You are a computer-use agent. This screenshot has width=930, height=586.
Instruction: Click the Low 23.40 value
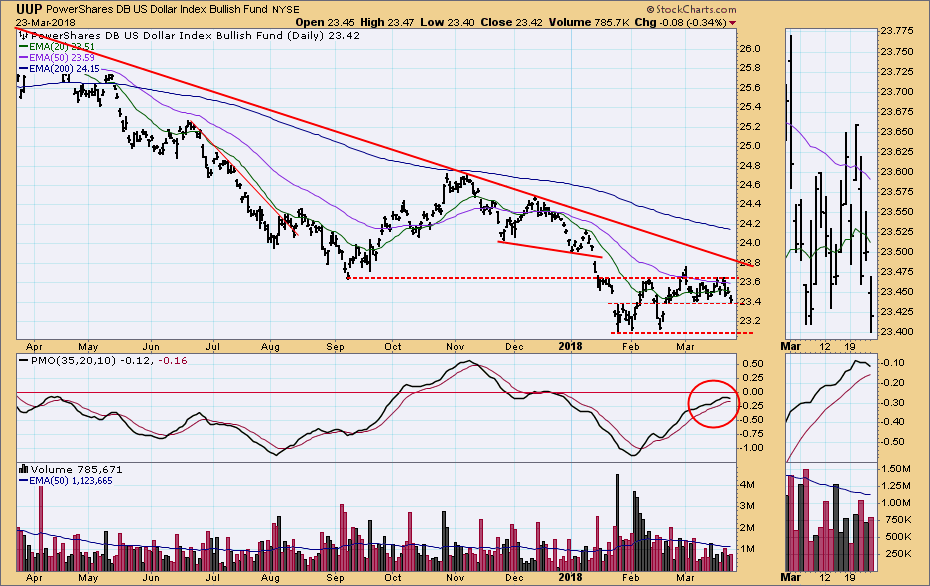pyautogui.click(x=447, y=23)
